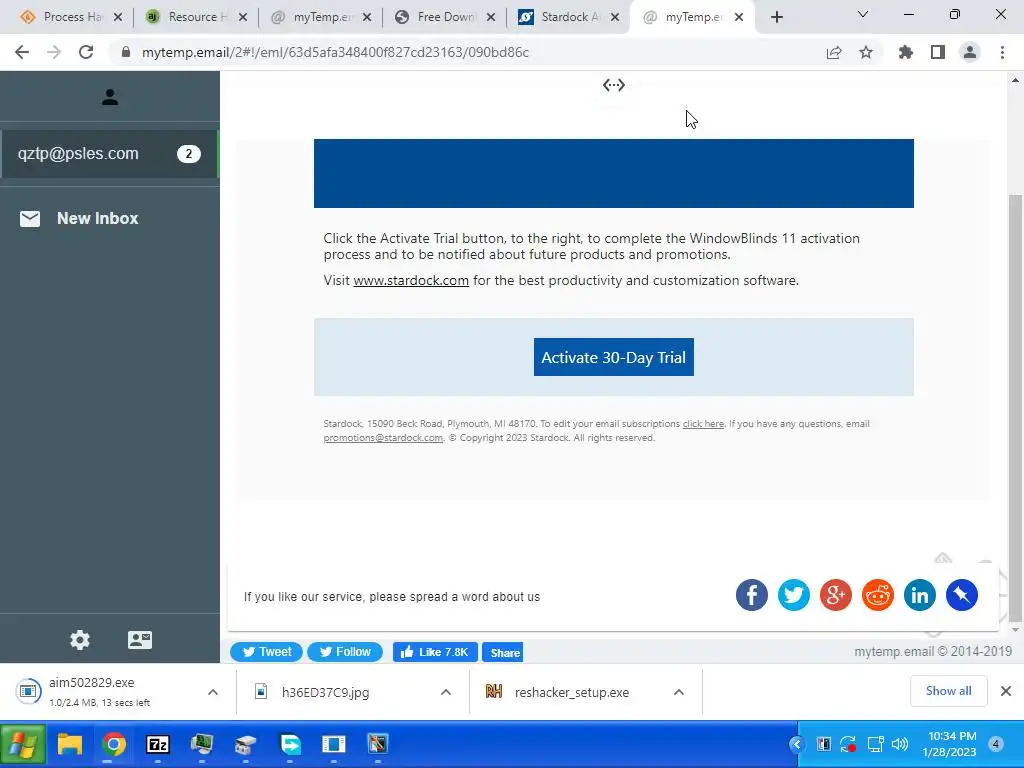The height and width of the screenshot is (768, 1024).
Task: Open a new browser tab
Action: pyautogui.click(x=776, y=18)
